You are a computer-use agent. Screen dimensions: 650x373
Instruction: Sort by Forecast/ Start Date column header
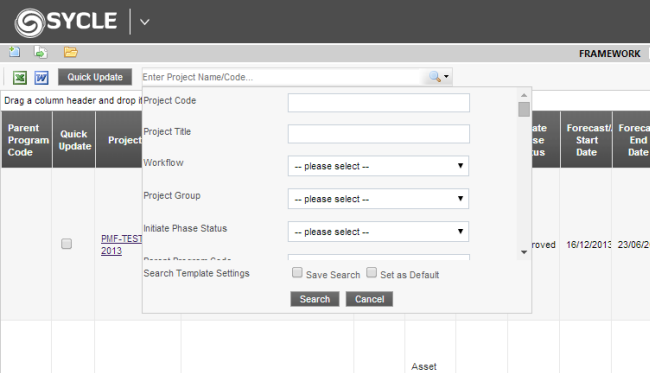[x=586, y=140]
